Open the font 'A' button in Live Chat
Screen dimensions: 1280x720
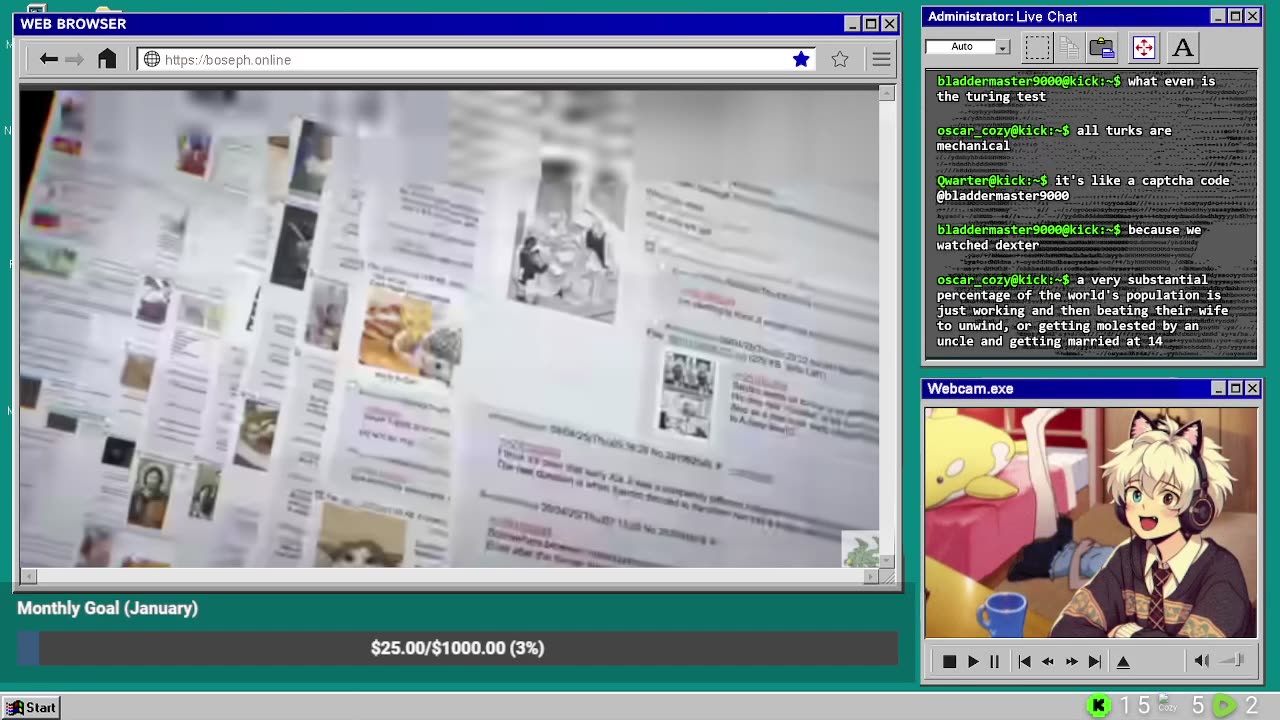[x=1183, y=47]
